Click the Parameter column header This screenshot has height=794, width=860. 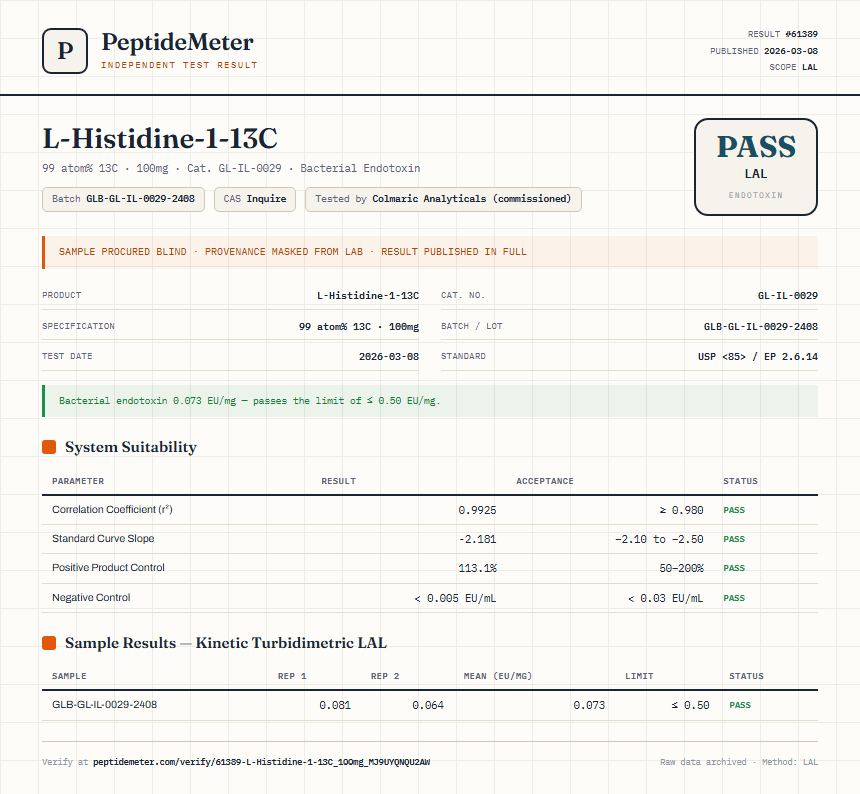pyautogui.click(x=78, y=481)
